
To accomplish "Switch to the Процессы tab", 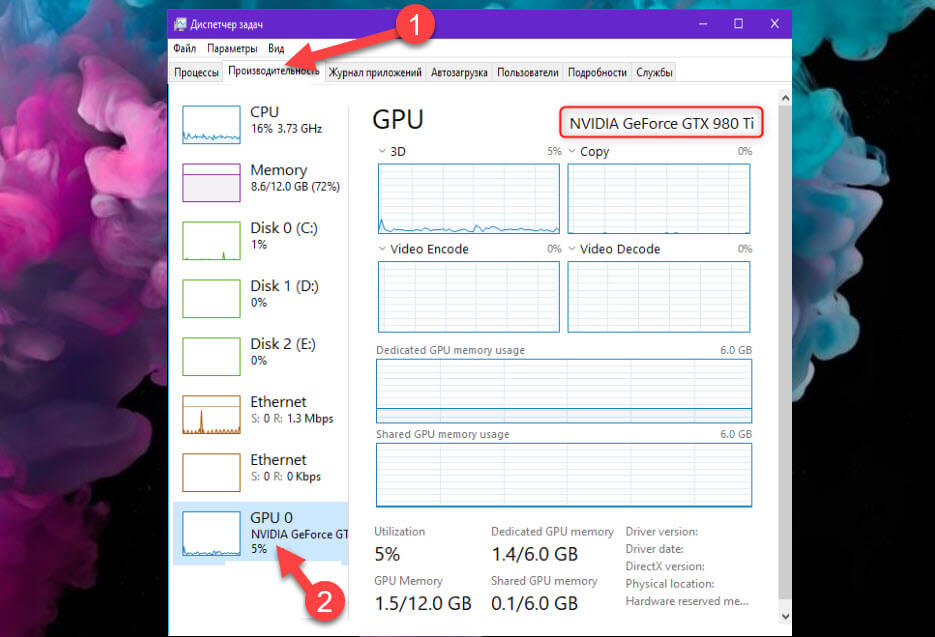I will pyautogui.click(x=196, y=72).
